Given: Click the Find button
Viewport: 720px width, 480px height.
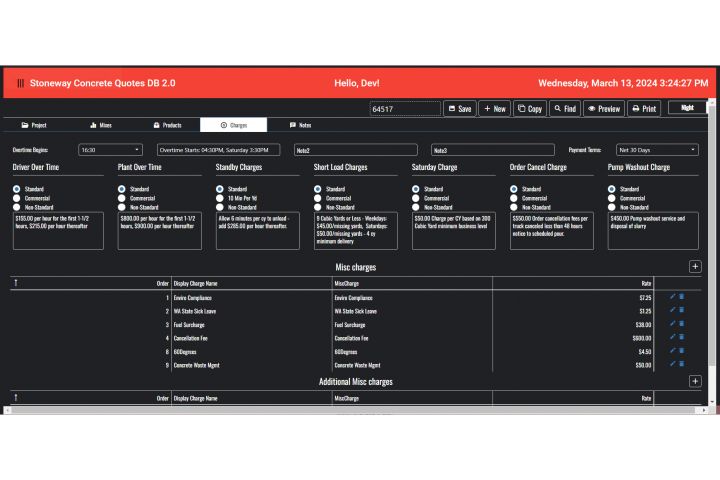Looking at the screenshot, I should (x=565, y=109).
